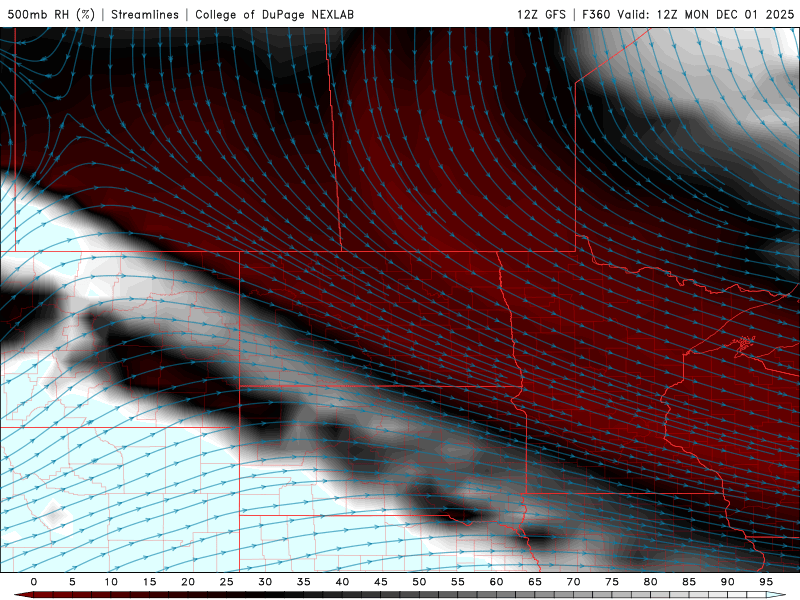Click the color bar label "55"
Viewport: 800px width, 600px height.
coord(458,582)
